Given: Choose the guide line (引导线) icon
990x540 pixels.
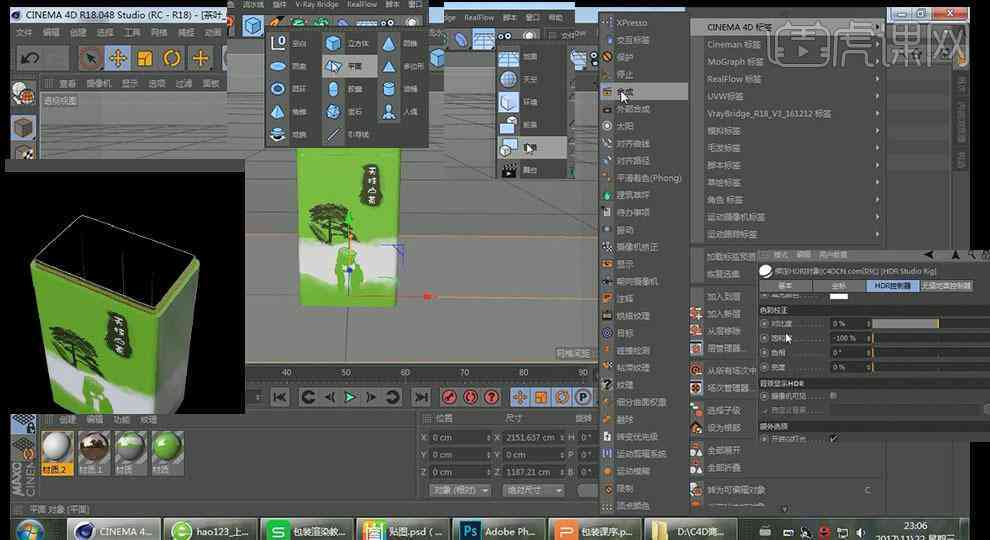Looking at the screenshot, I should (x=333, y=134).
